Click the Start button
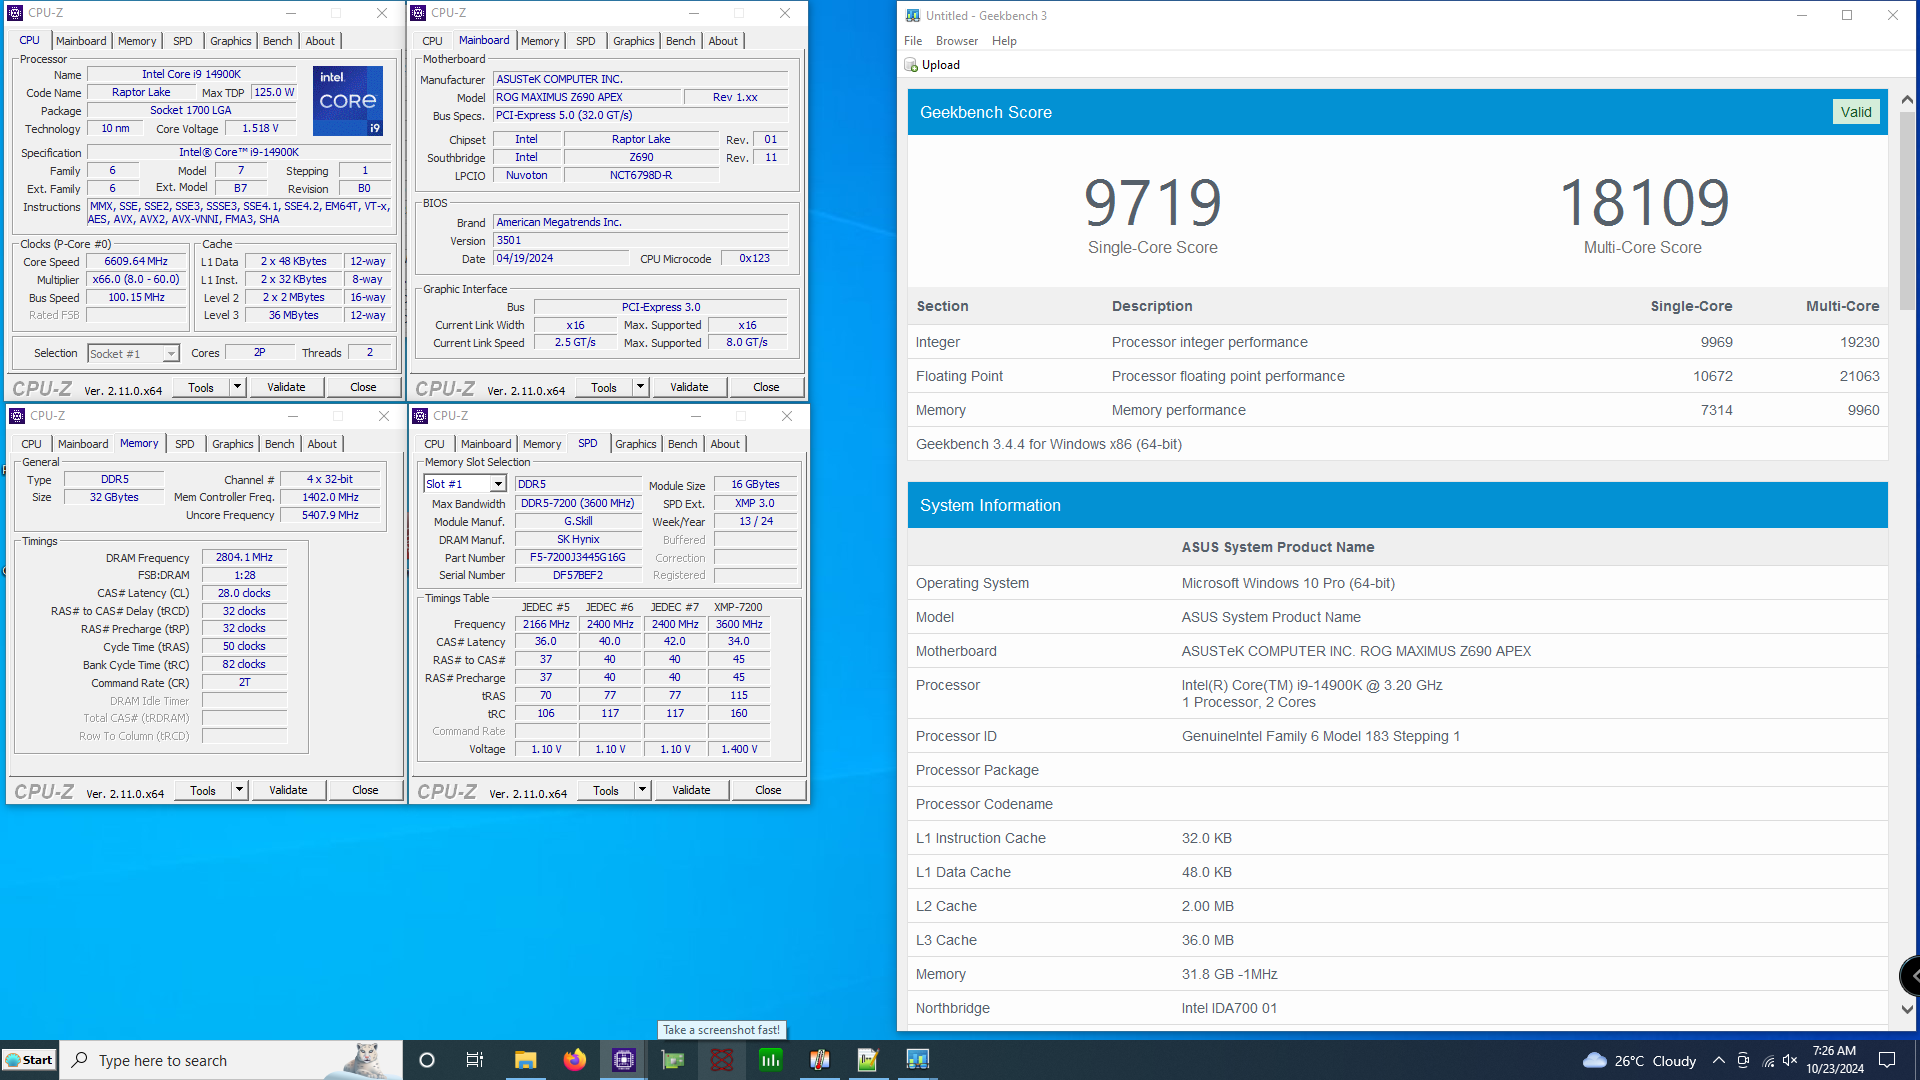This screenshot has width=1920, height=1080. (29, 1060)
